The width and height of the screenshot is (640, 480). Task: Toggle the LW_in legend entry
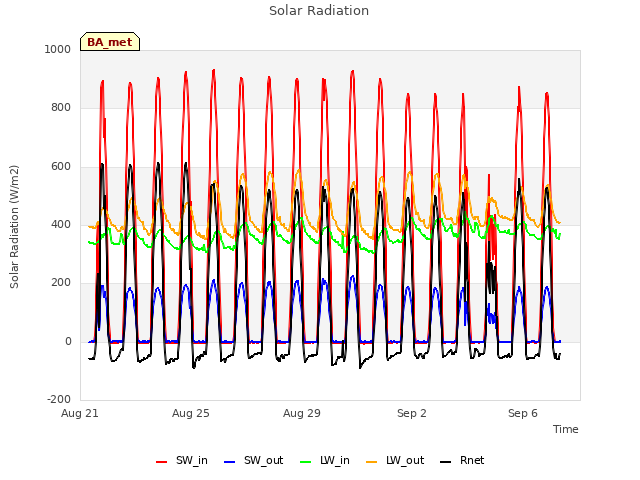click(325, 460)
